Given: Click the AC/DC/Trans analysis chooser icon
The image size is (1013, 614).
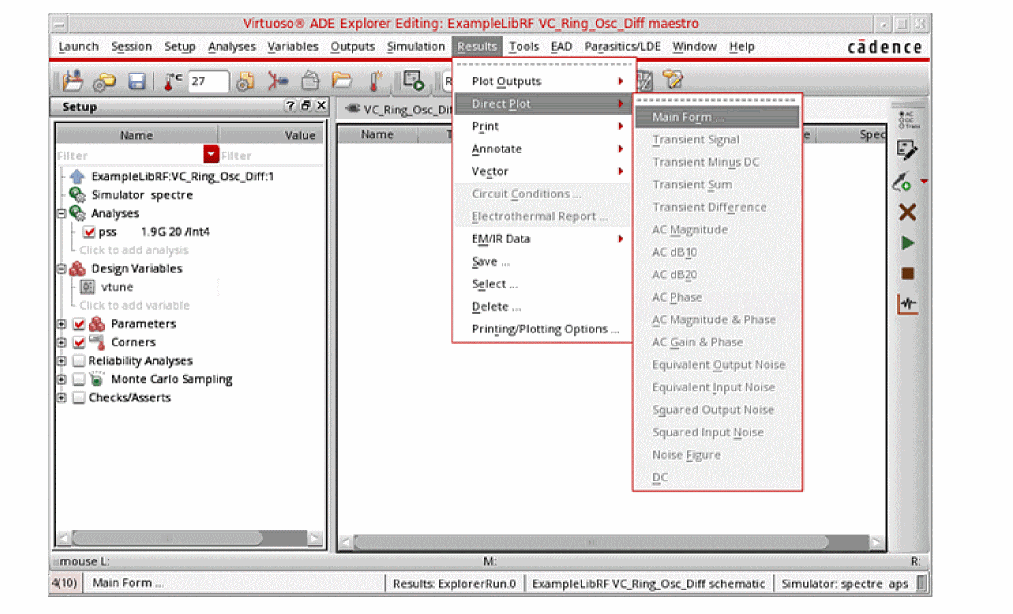Looking at the screenshot, I should (x=907, y=120).
